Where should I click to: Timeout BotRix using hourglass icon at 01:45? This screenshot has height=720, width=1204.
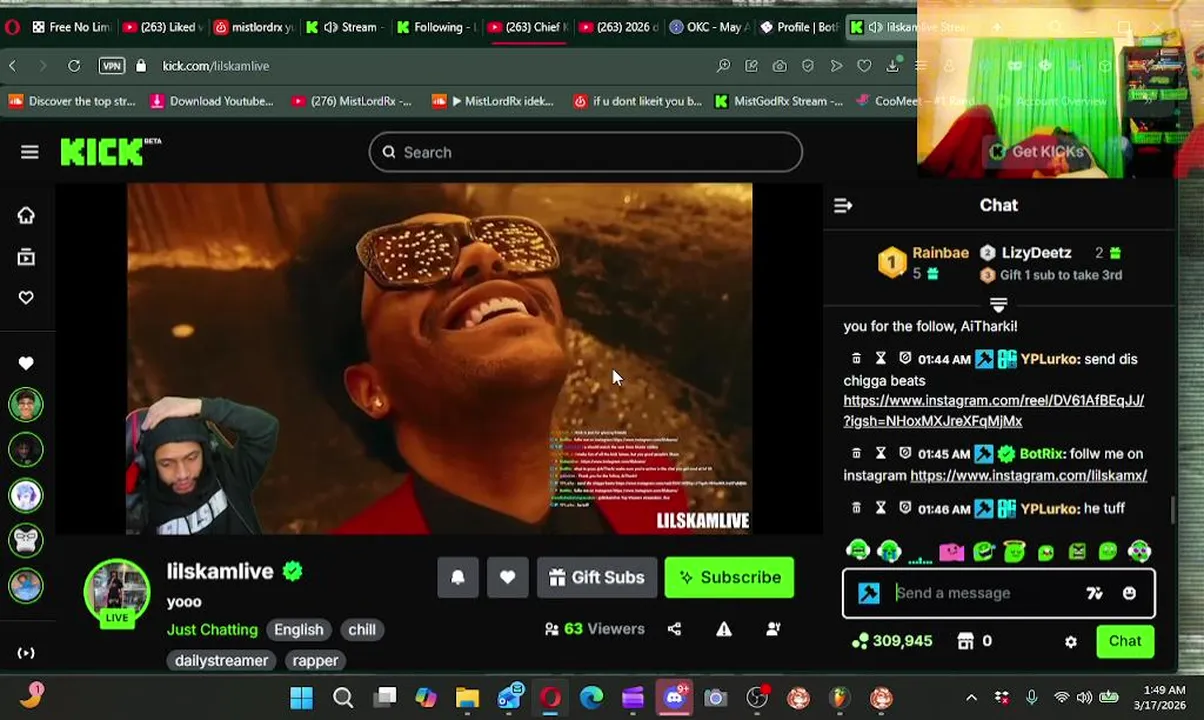coord(881,454)
